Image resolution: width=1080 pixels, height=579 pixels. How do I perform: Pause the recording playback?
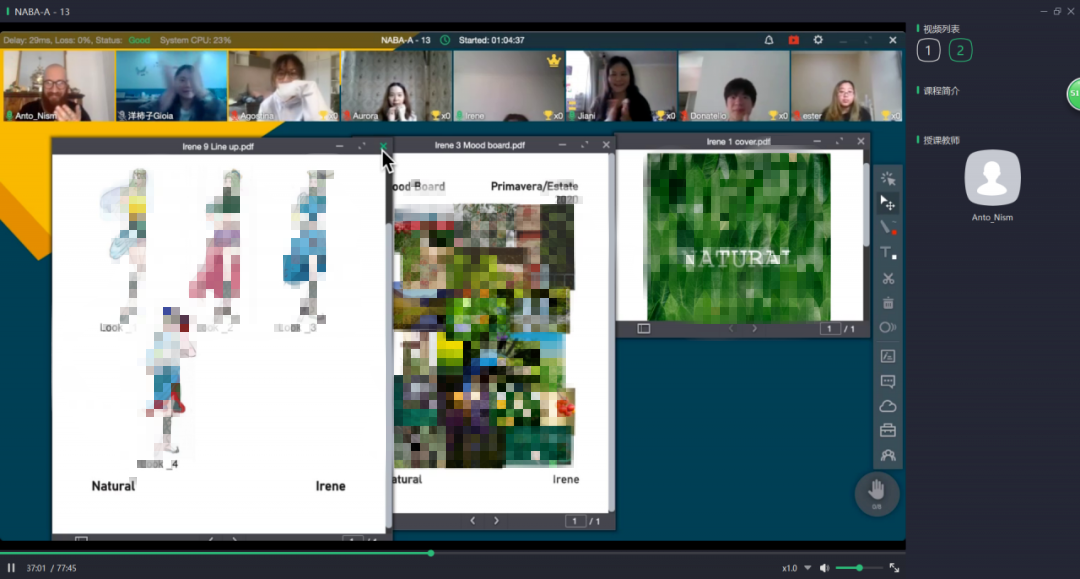11,568
